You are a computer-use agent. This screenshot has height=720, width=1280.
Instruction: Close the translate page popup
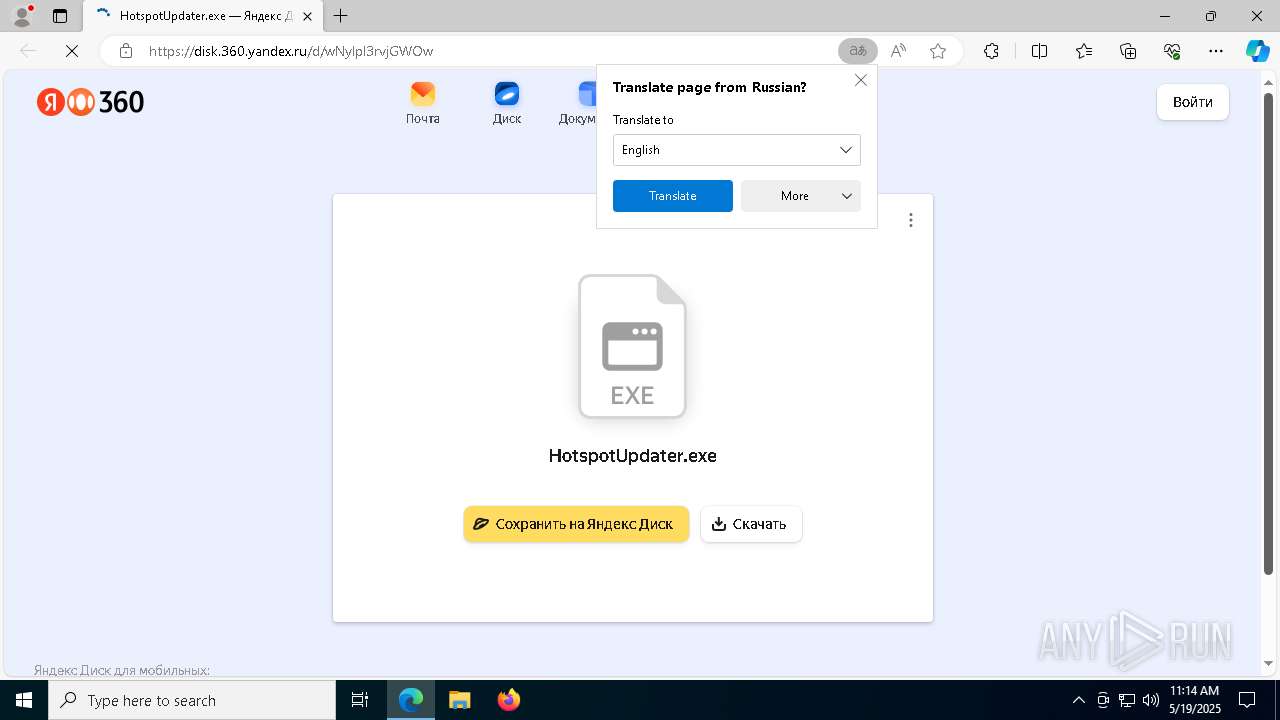click(861, 80)
